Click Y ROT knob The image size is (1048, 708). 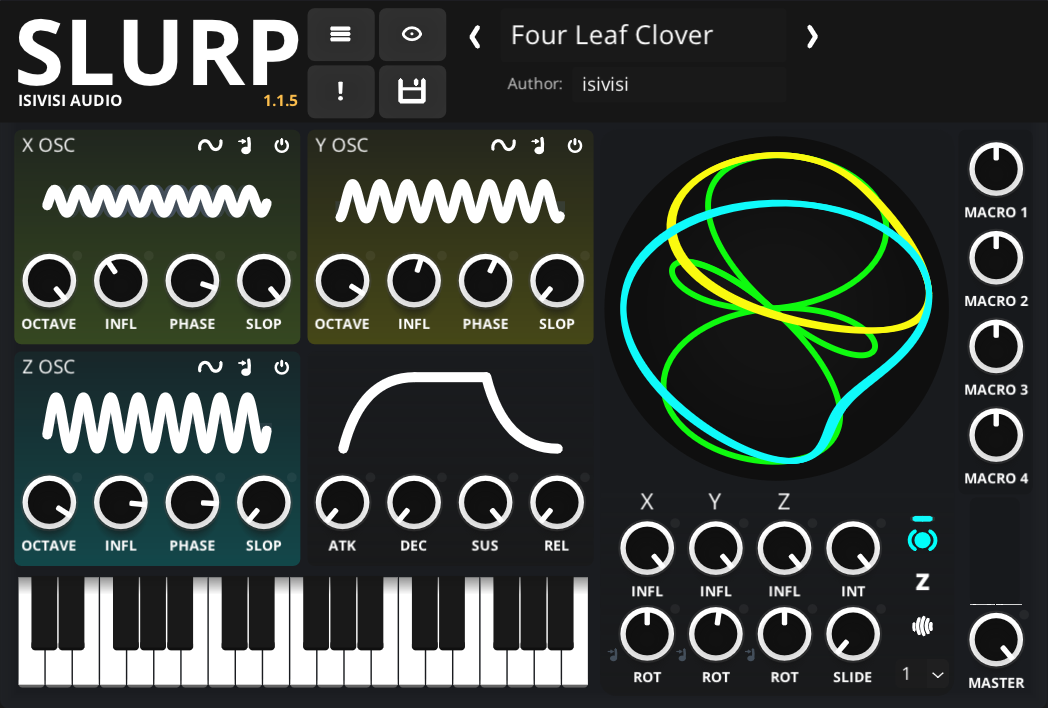(x=716, y=634)
